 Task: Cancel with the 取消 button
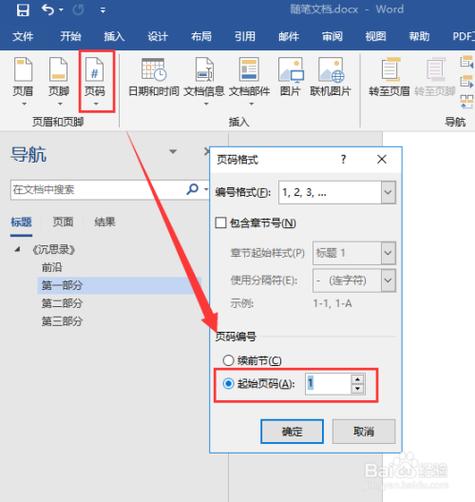coord(364,431)
